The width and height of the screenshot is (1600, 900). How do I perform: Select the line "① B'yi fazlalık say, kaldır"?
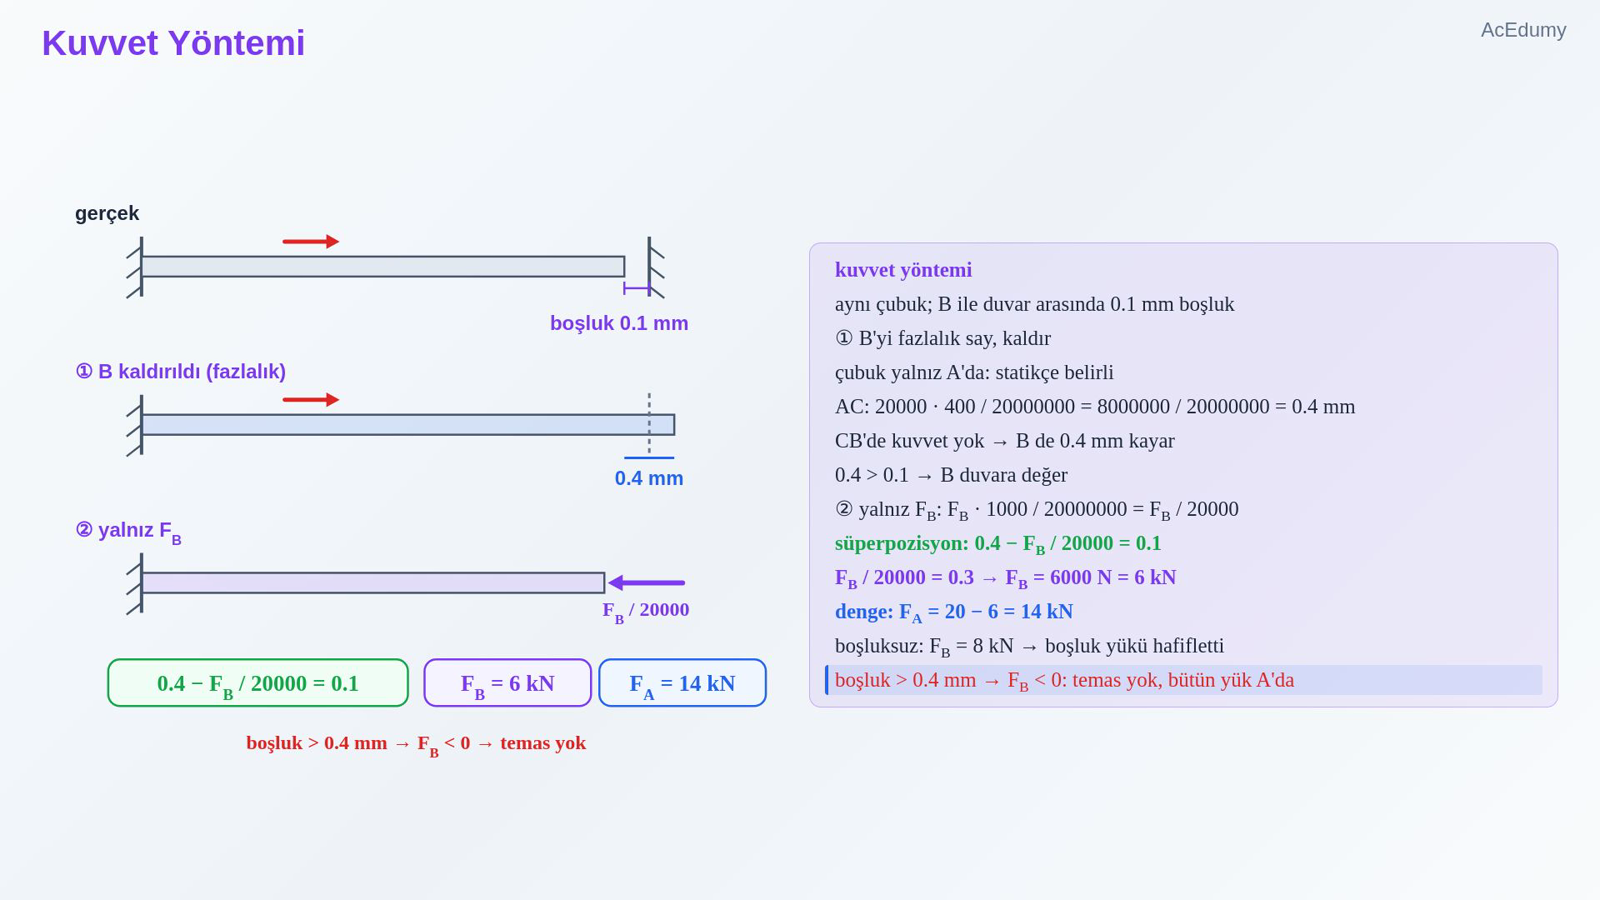click(x=943, y=338)
